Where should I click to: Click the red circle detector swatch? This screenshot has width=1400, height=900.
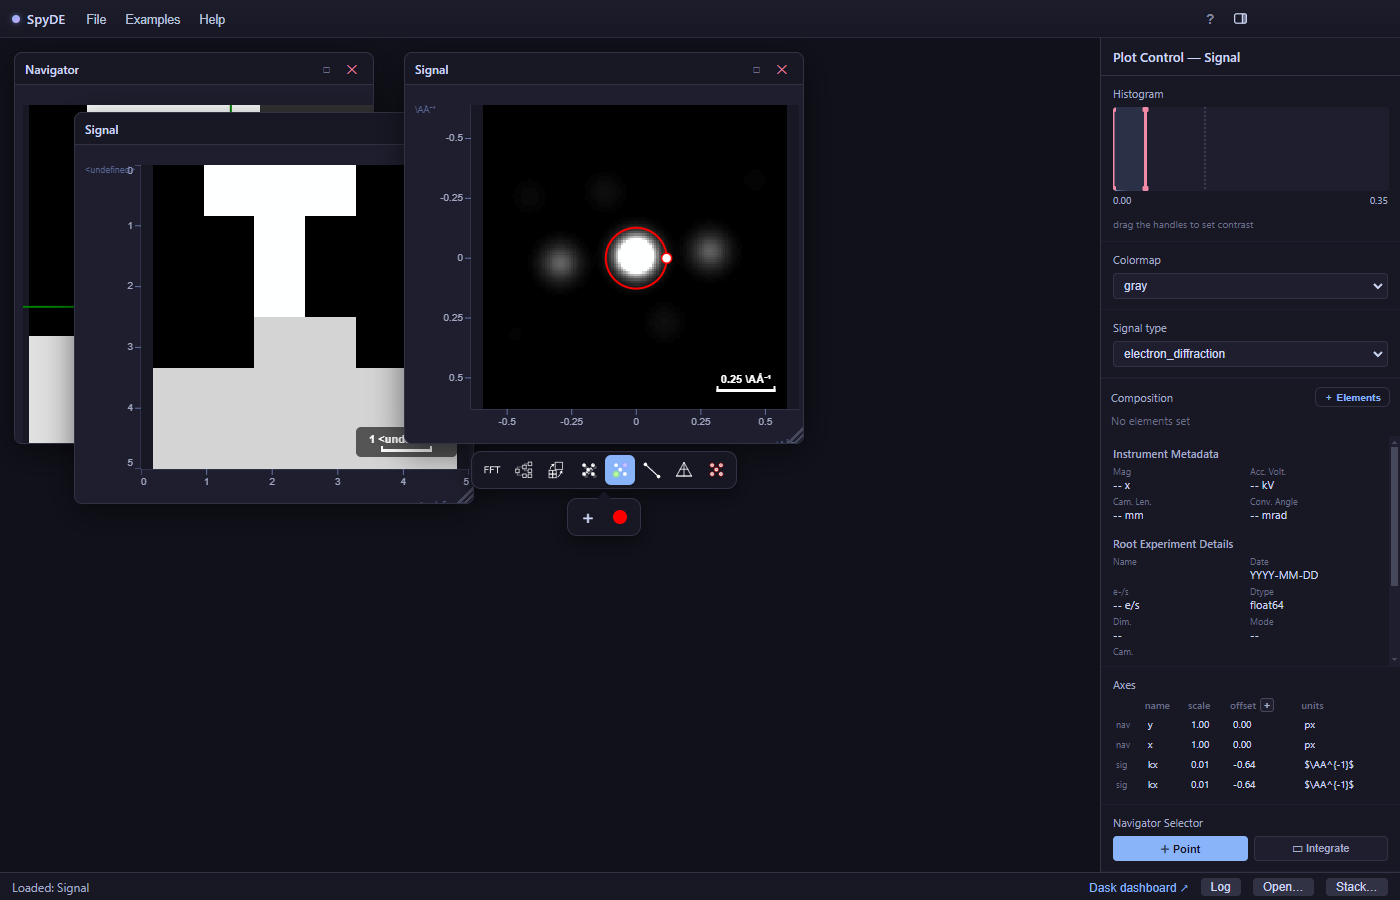620,517
